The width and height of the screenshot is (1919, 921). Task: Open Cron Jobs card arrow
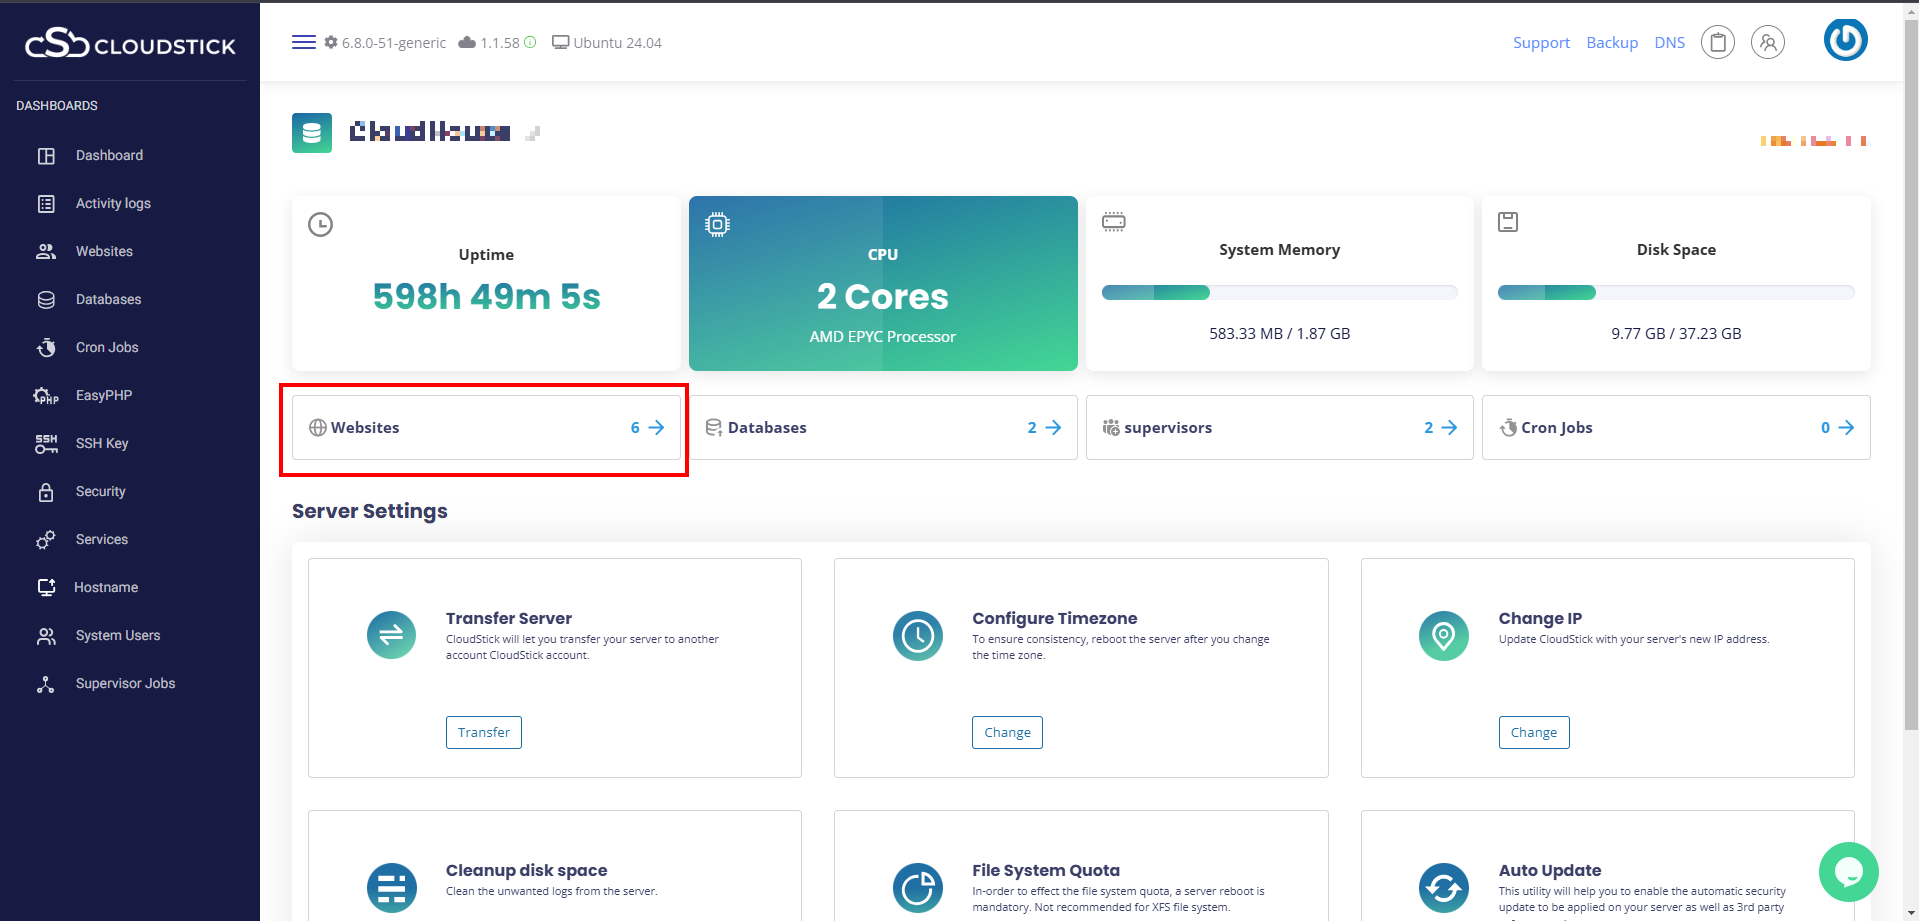1846,428
